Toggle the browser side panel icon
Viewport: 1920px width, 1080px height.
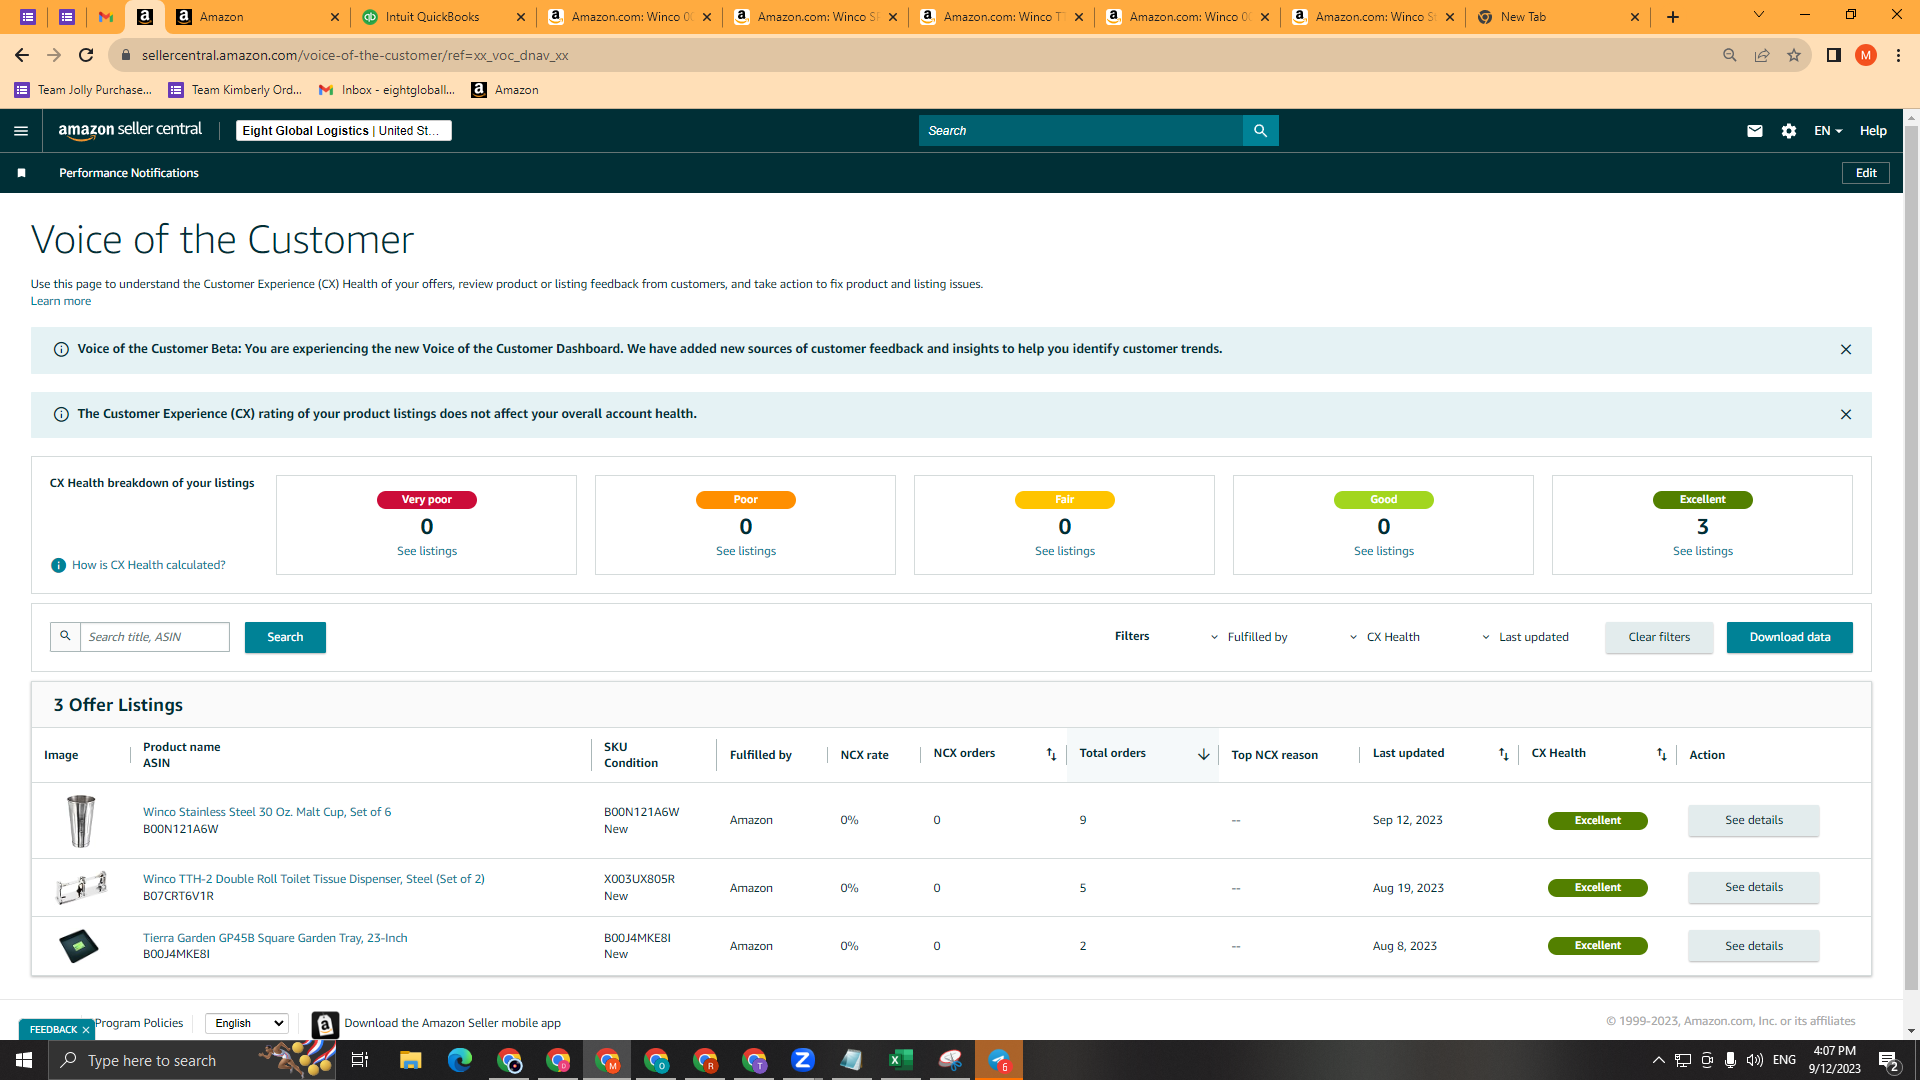1834,55
